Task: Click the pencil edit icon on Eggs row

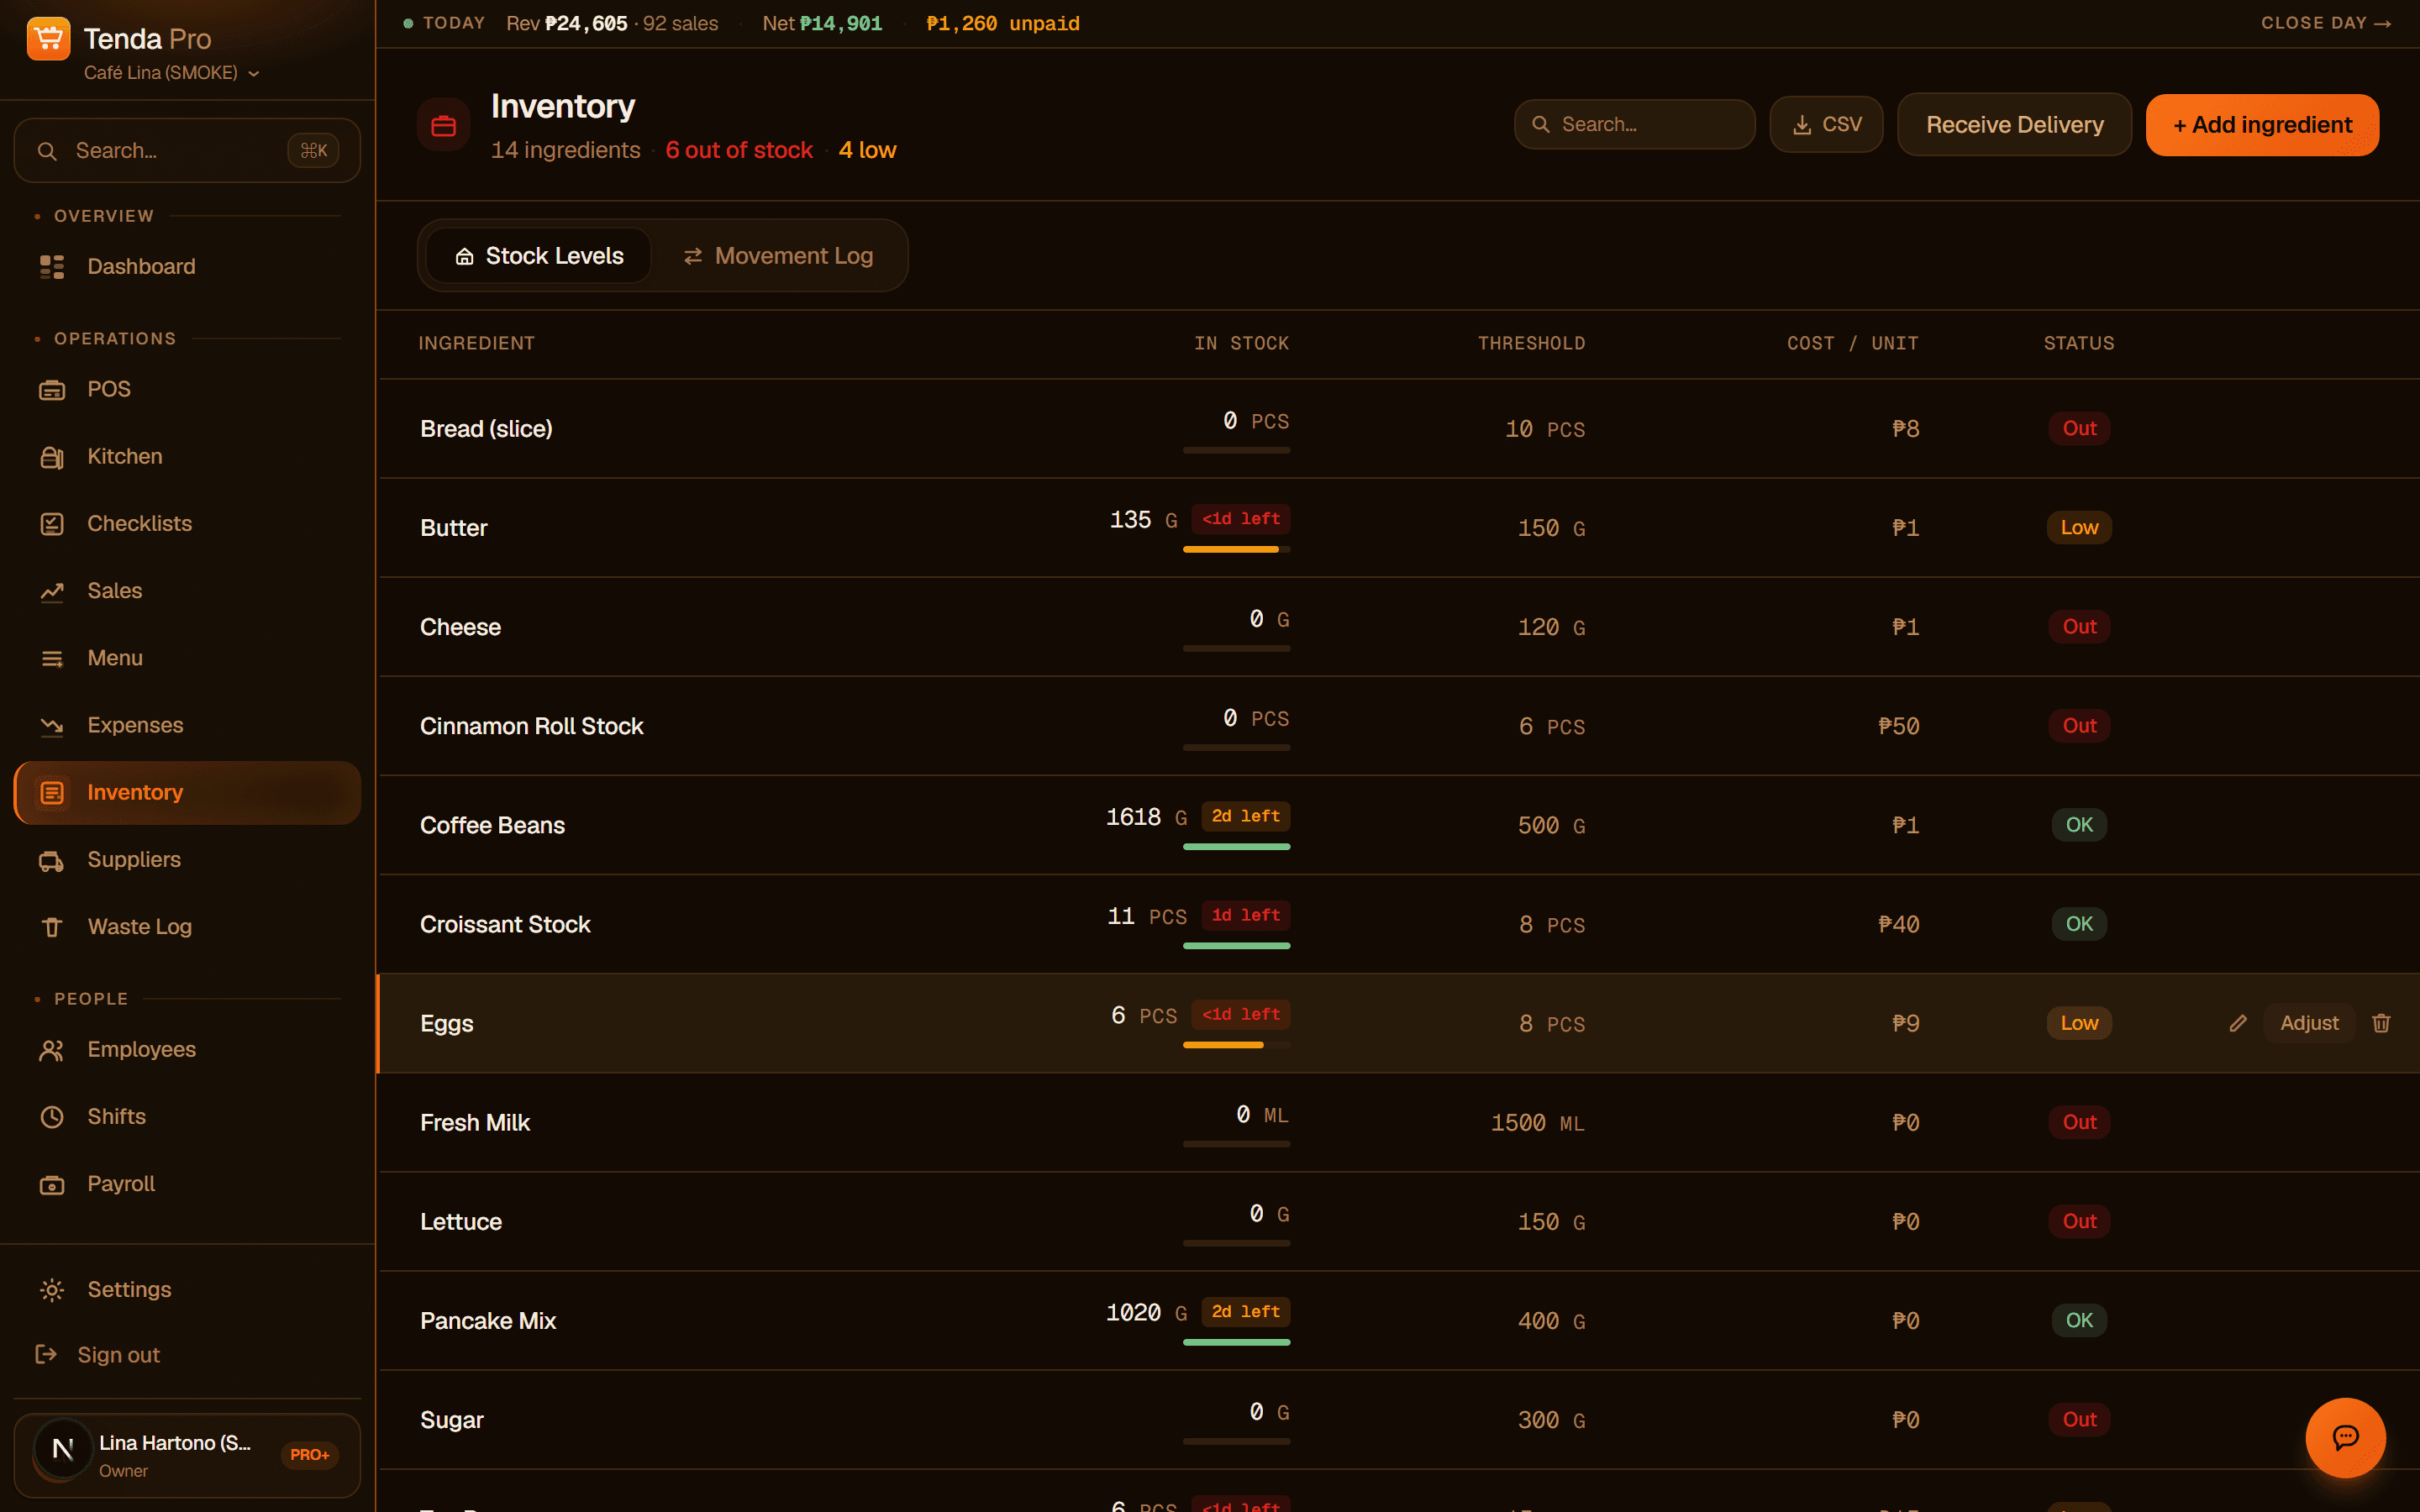Action: coord(2238,1023)
